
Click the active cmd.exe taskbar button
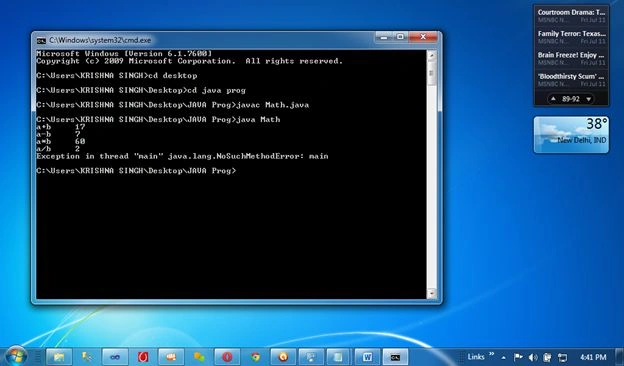[x=396, y=357]
